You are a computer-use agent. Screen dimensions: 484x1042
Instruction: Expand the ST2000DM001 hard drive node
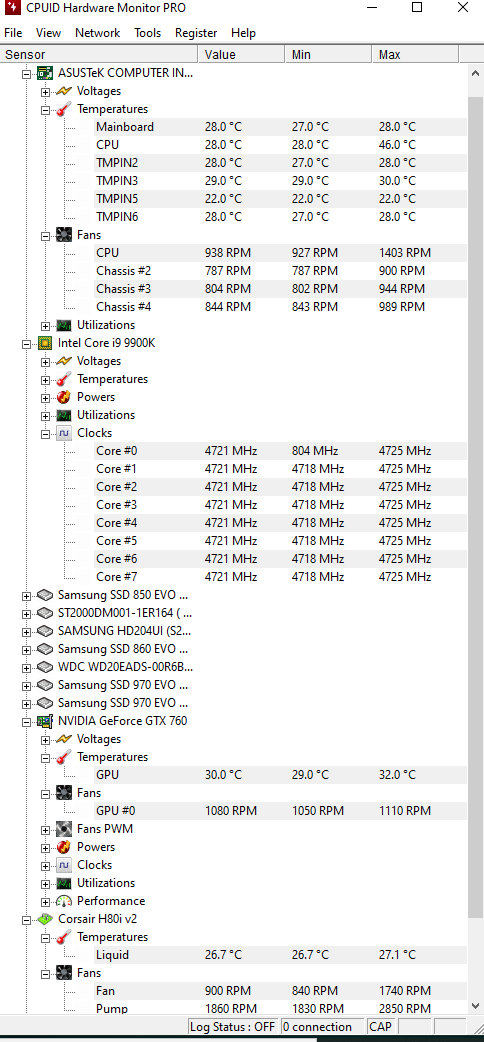pyautogui.click(x=26, y=614)
